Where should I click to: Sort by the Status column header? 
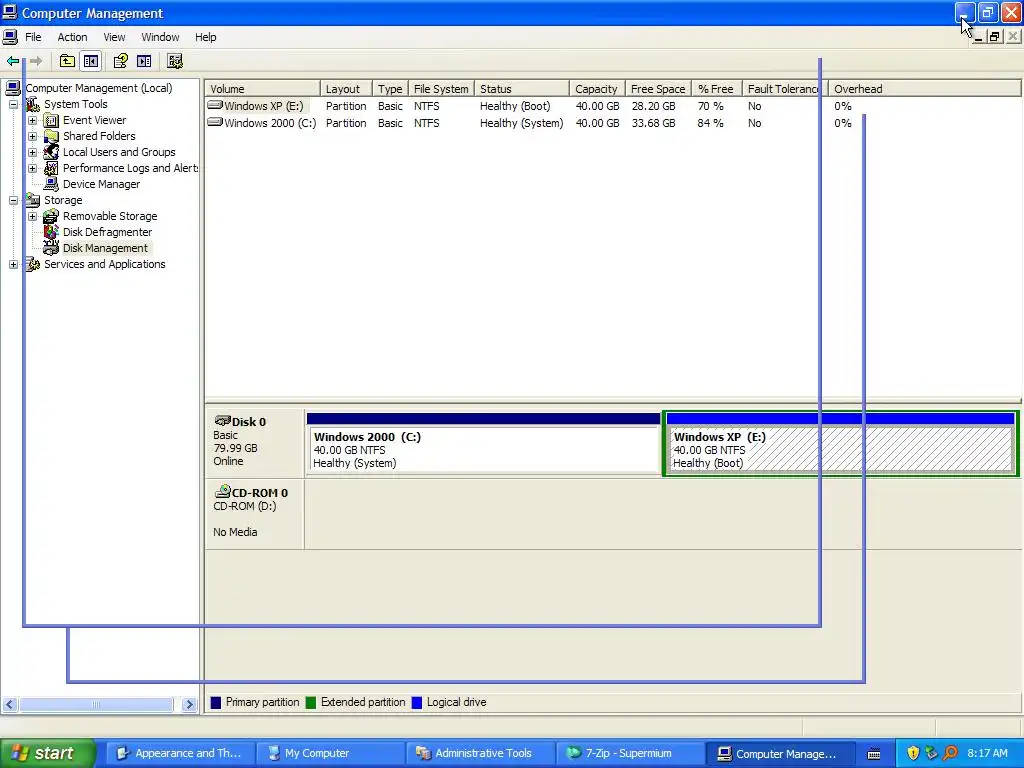click(522, 89)
